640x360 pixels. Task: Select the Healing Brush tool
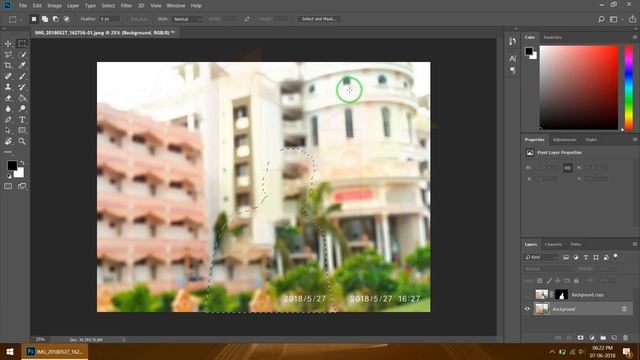pos(8,76)
